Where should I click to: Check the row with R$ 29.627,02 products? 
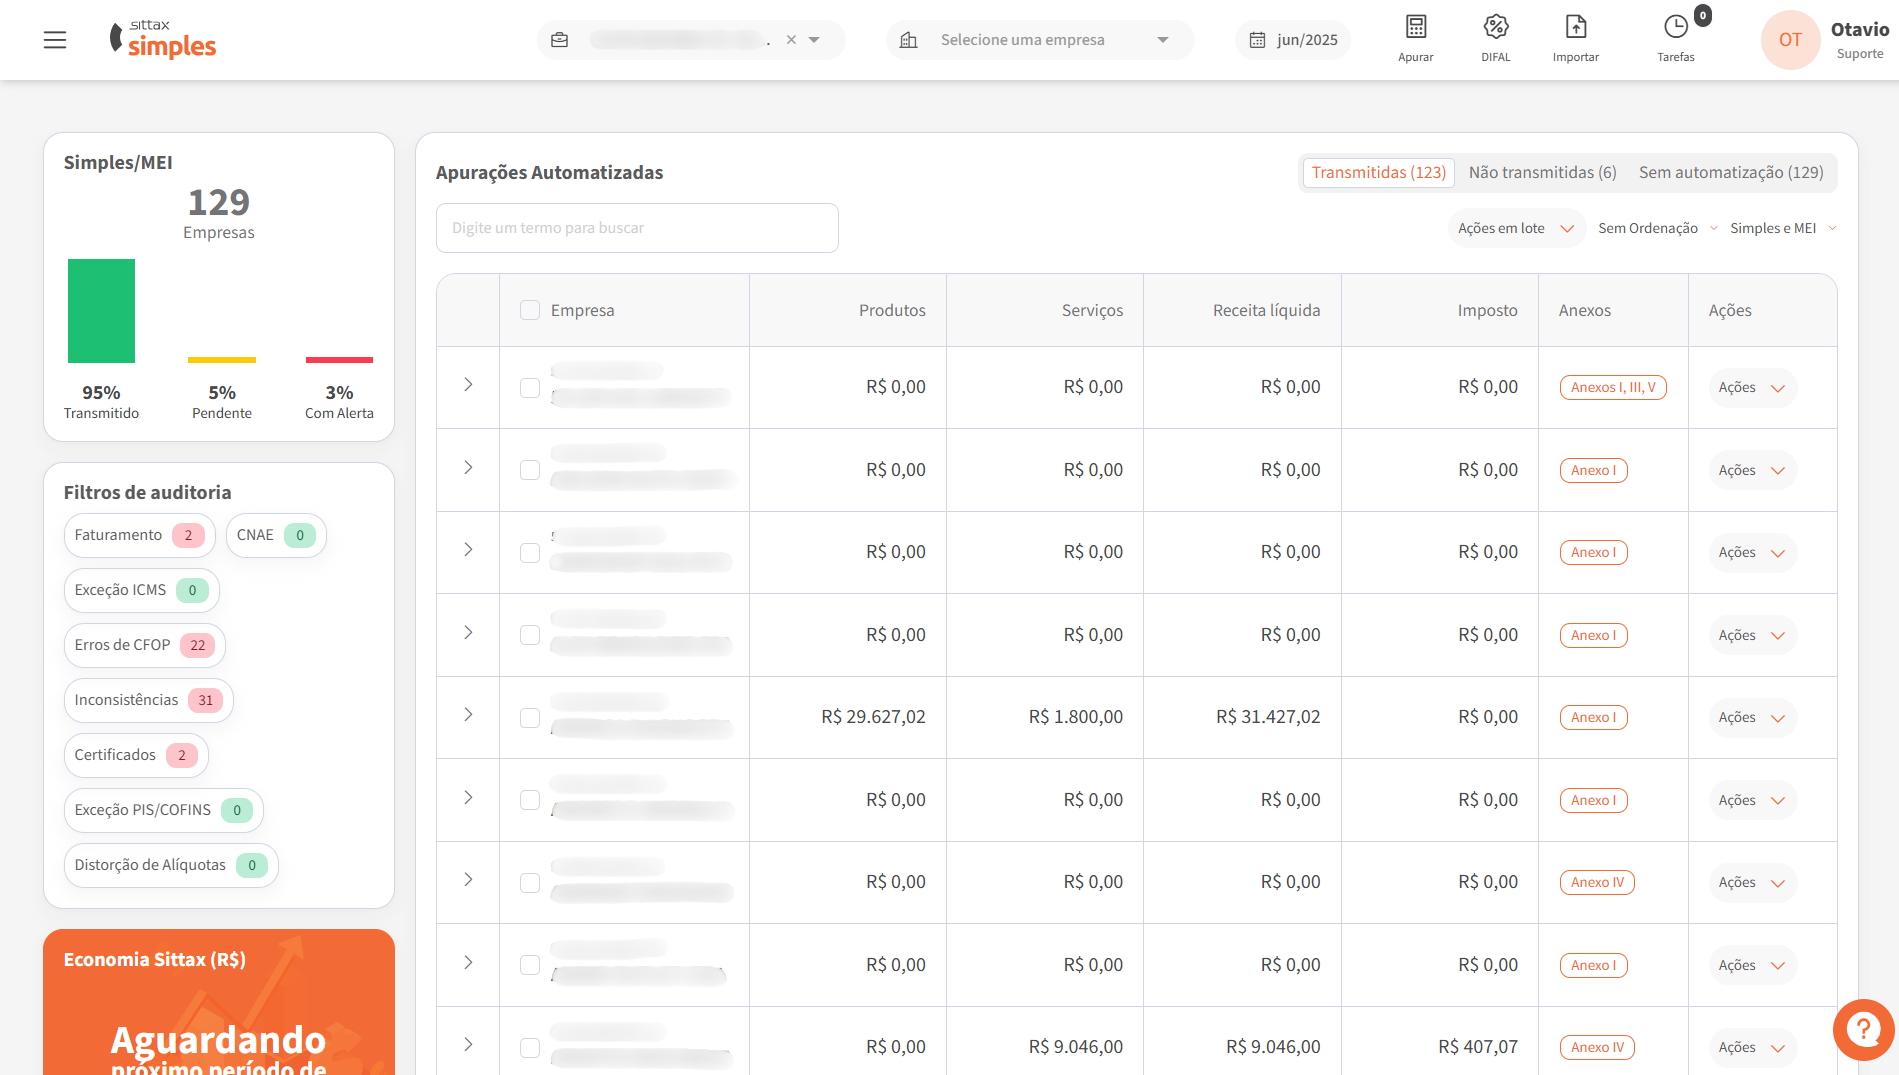530,718
